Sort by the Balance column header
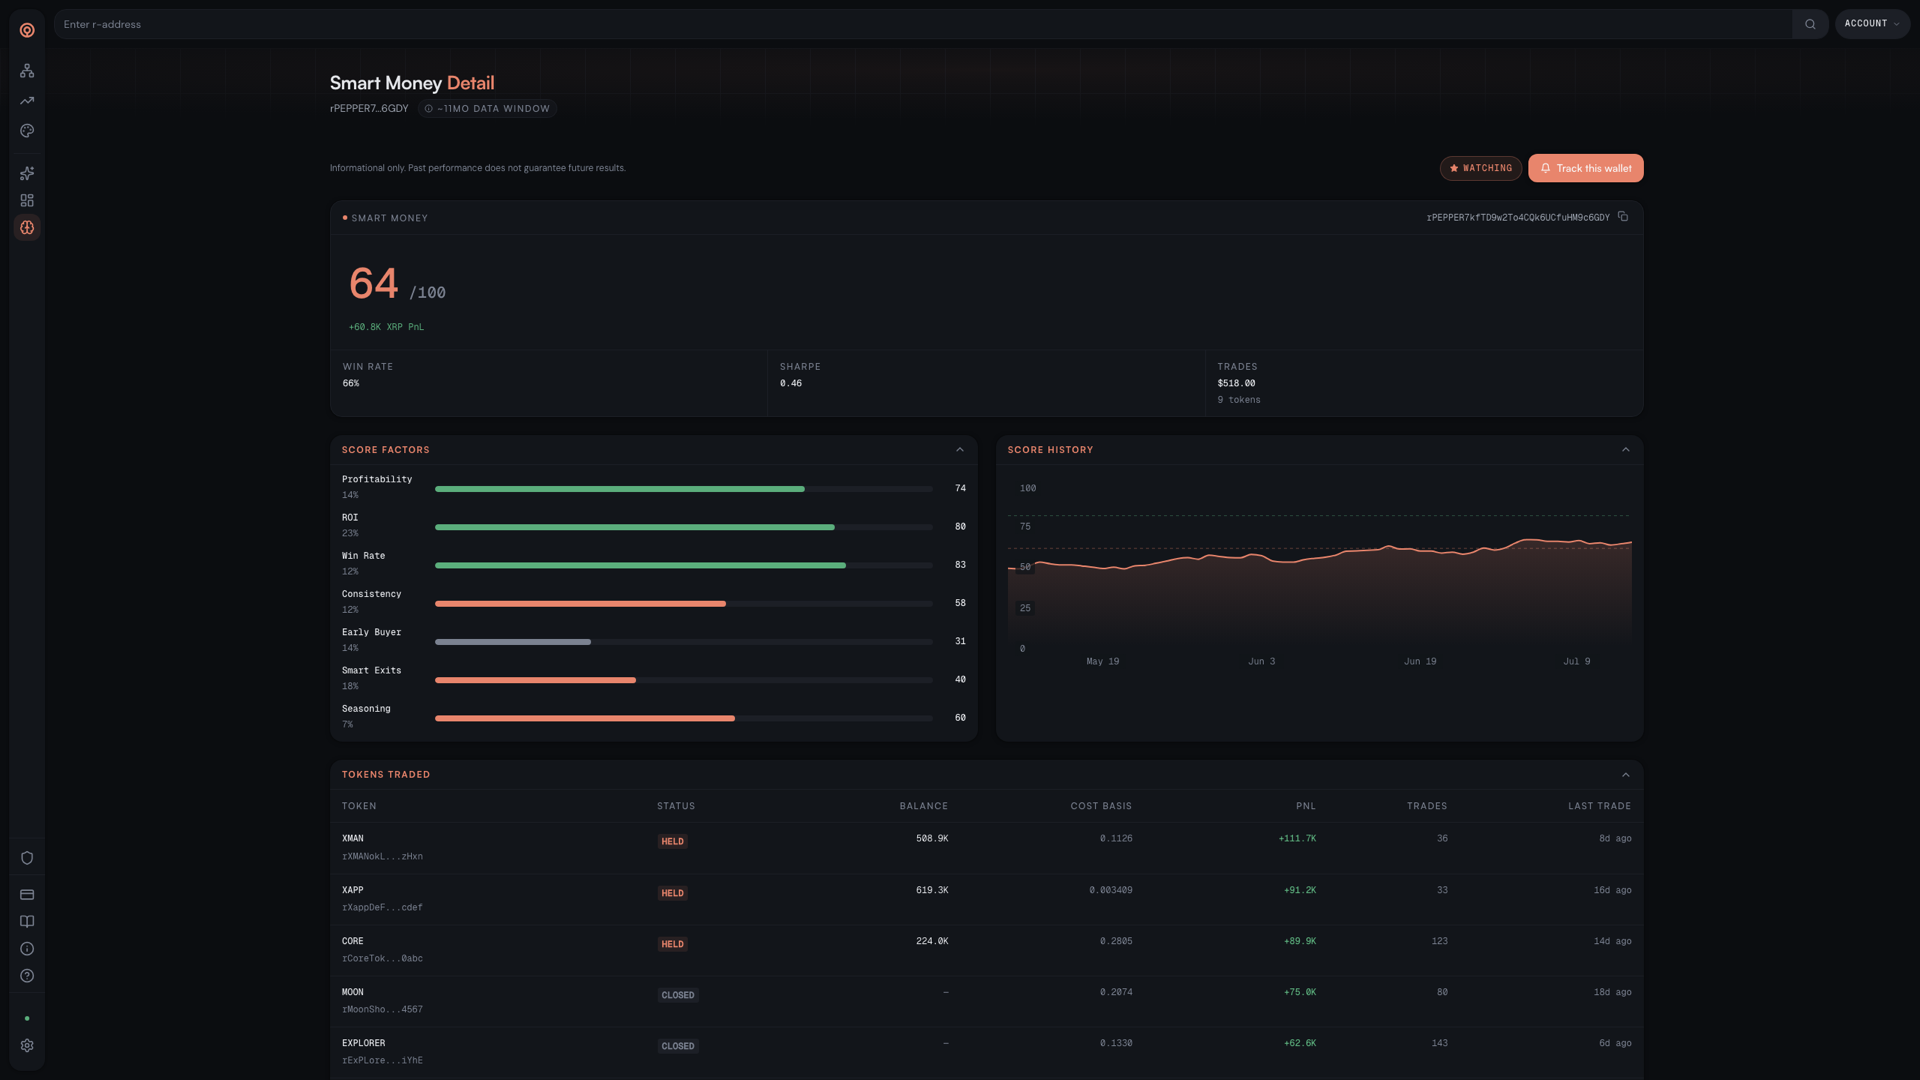The image size is (1920, 1080). point(923,806)
